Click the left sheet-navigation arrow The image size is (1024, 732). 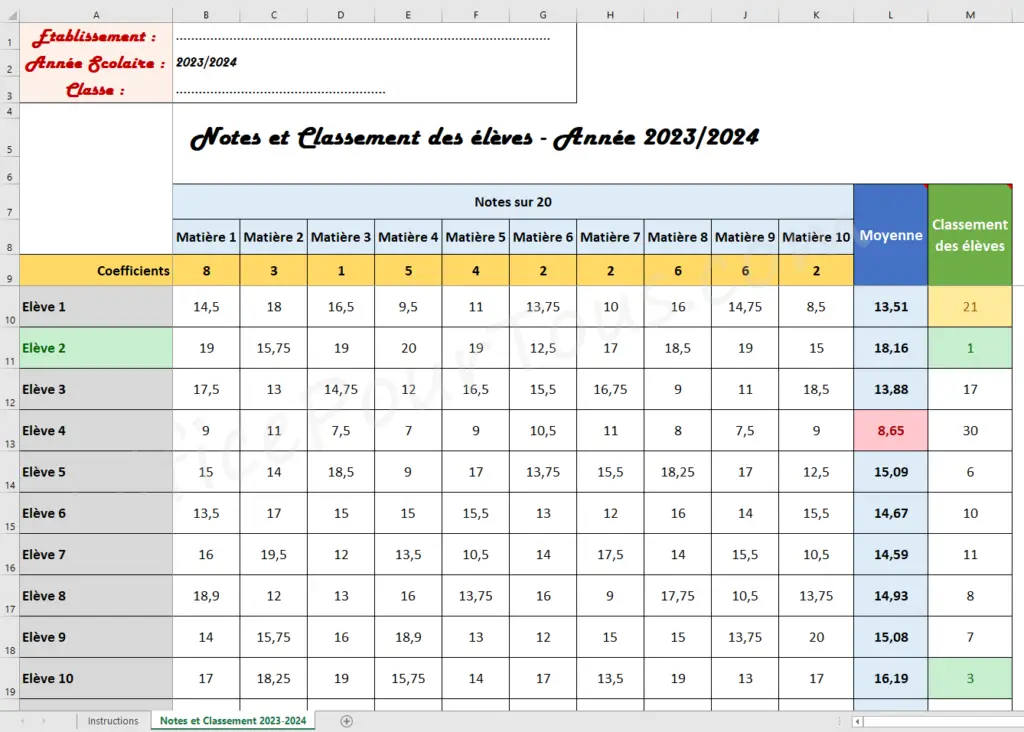tap(21, 721)
